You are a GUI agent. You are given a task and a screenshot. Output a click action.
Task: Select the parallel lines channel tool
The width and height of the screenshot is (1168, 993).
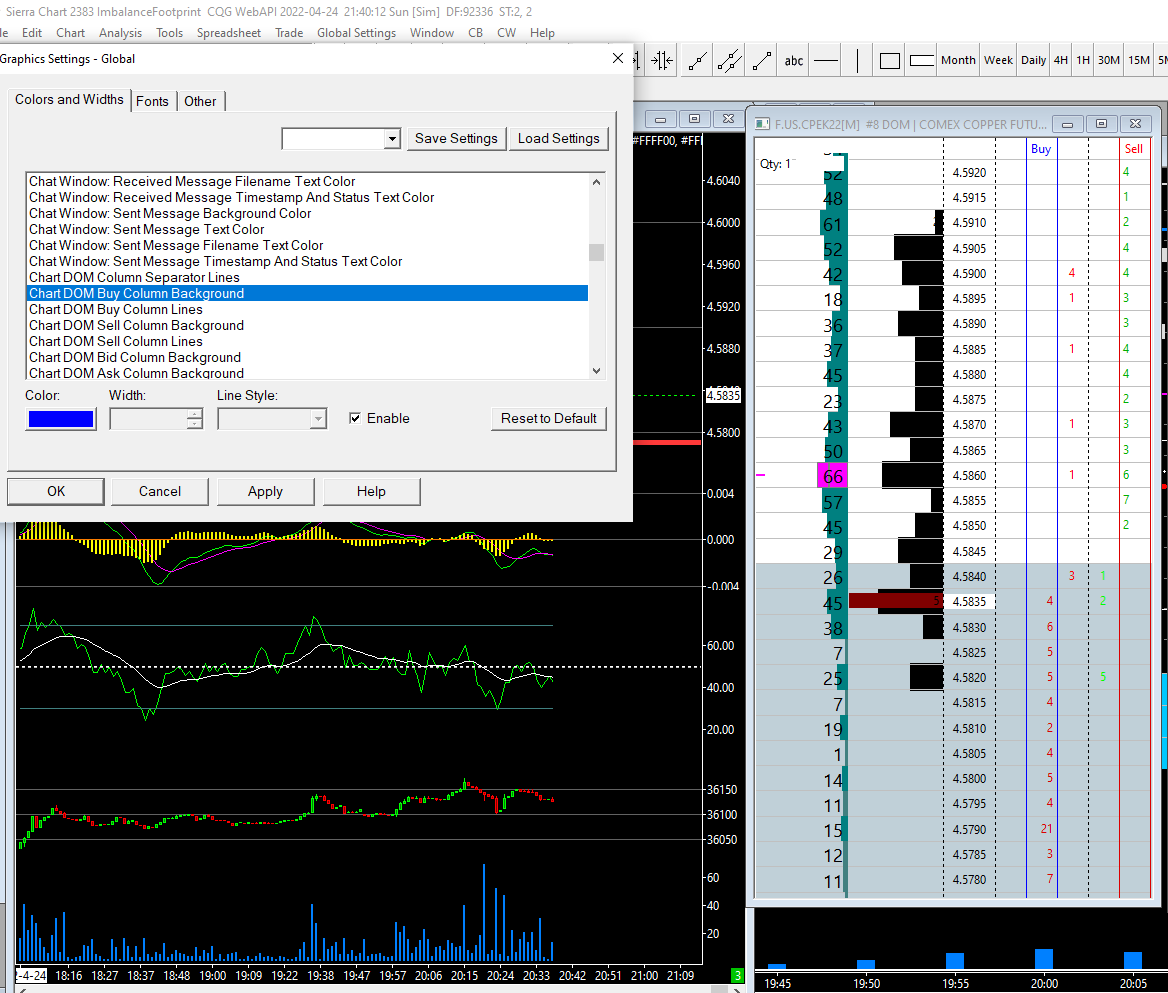729,60
